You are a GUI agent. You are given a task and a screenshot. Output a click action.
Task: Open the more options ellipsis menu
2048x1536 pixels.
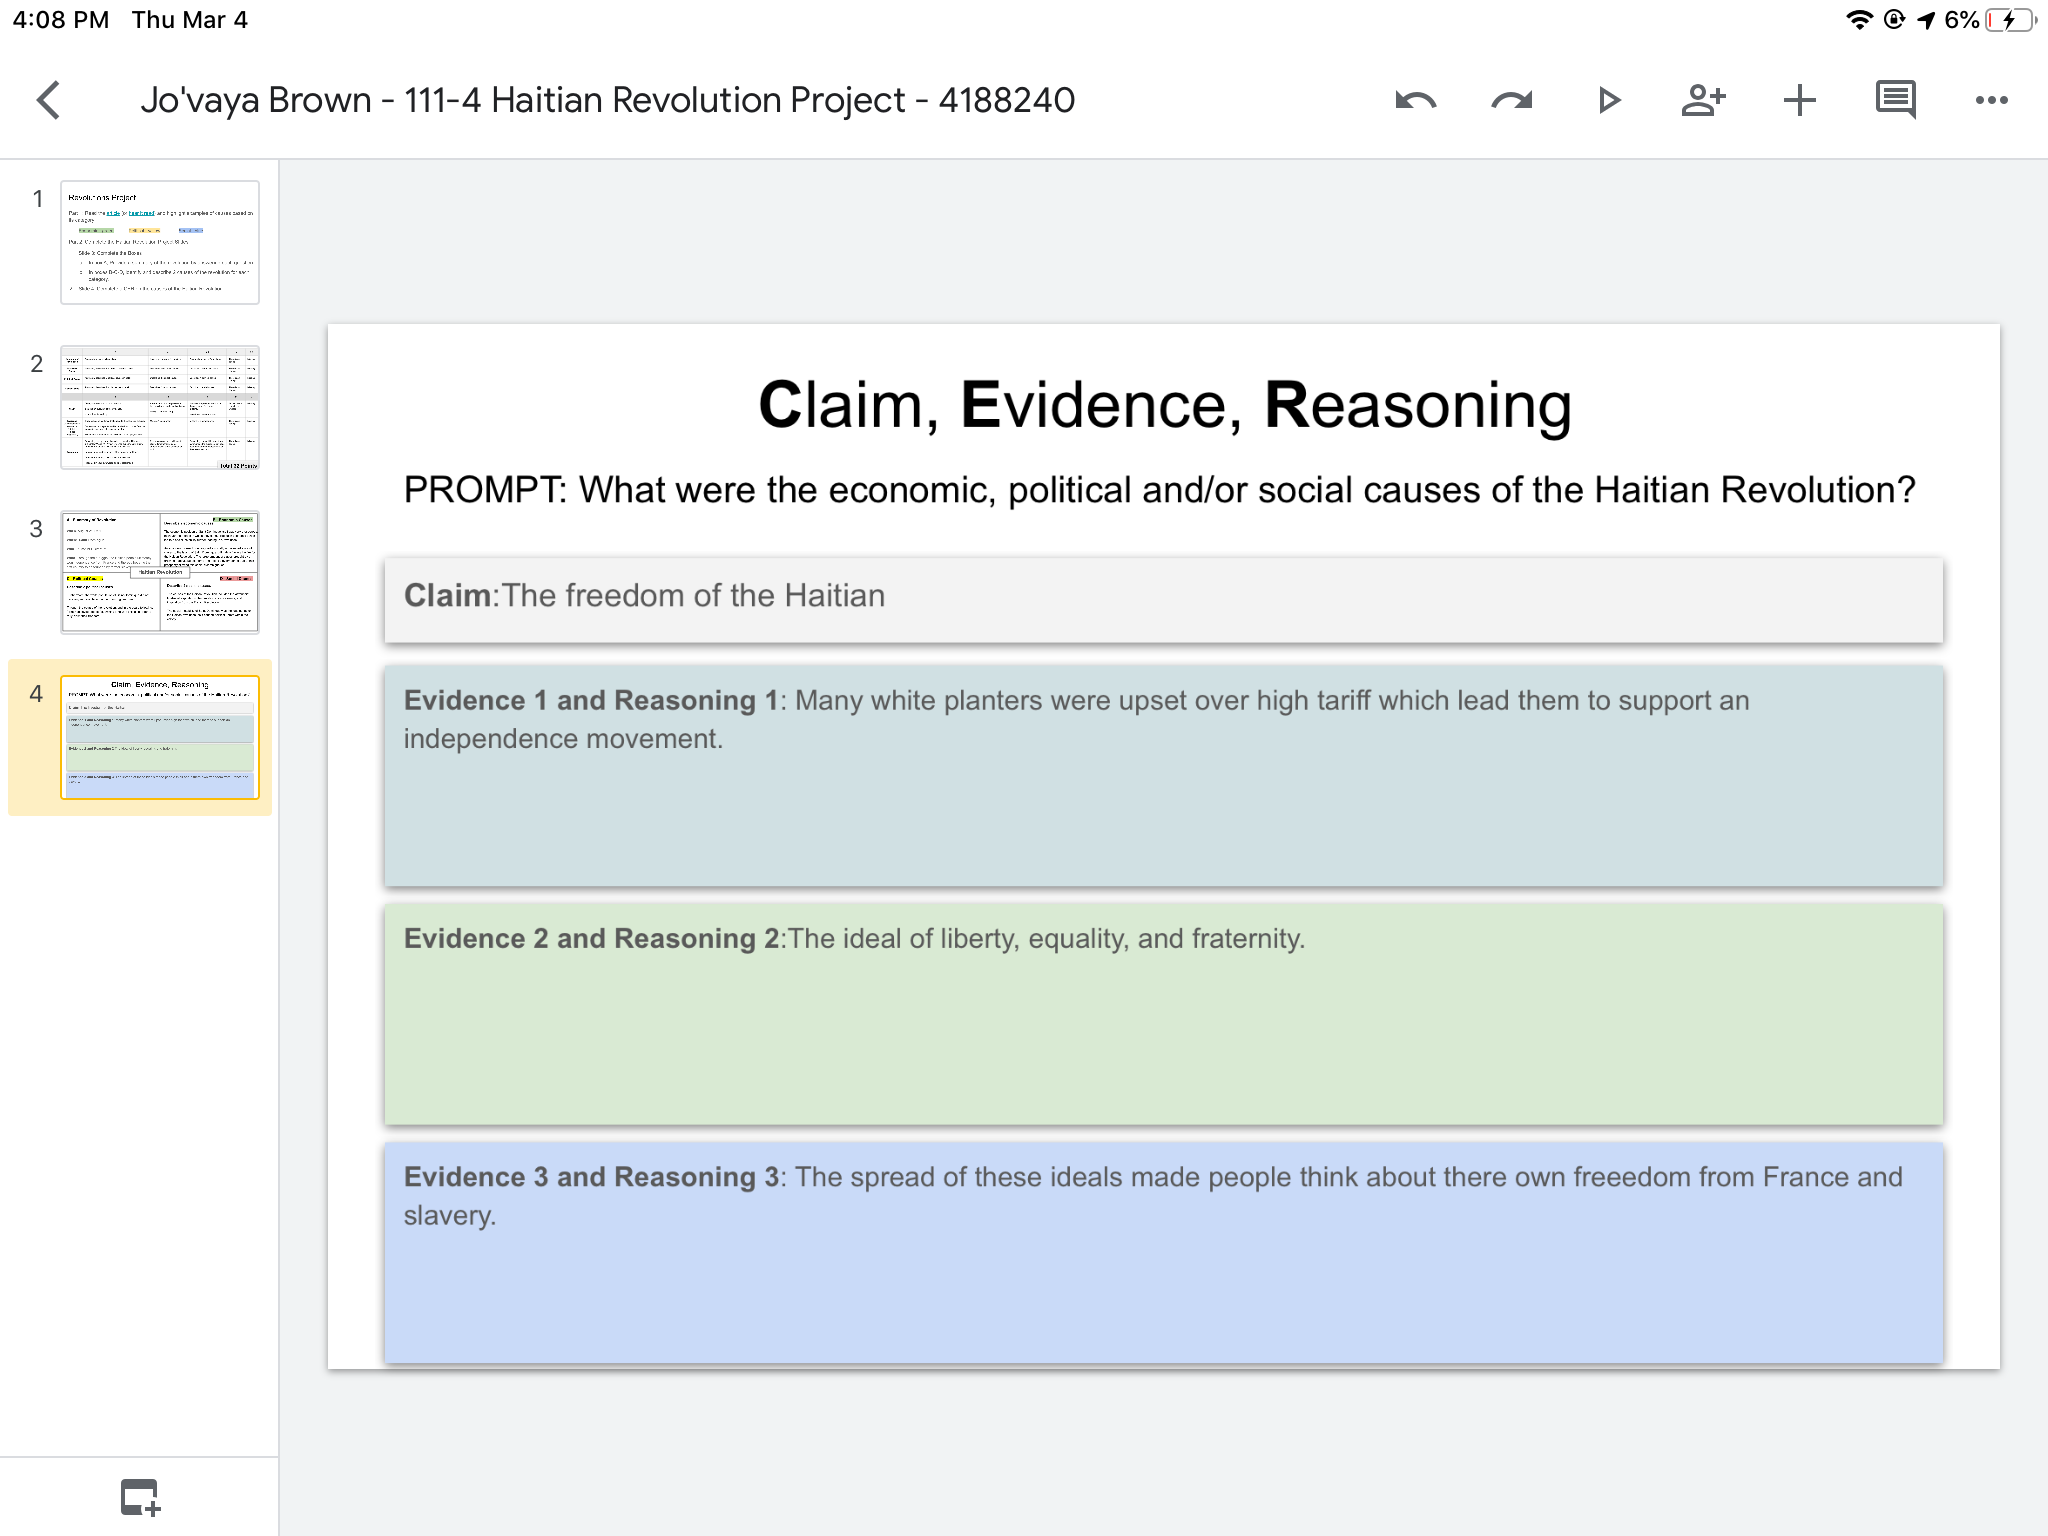[x=1991, y=100]
